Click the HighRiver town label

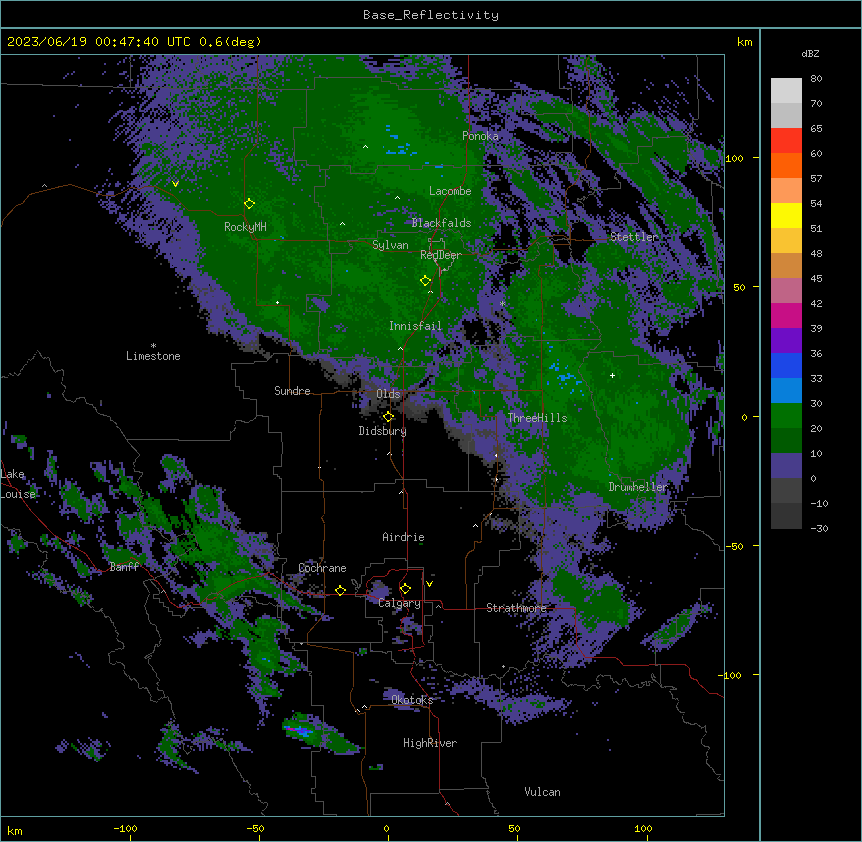tap(430, 743)
